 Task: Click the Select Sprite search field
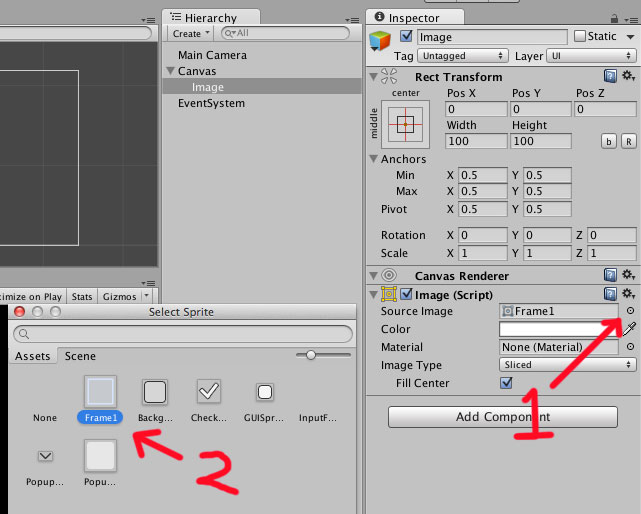(x=183, y=334)
